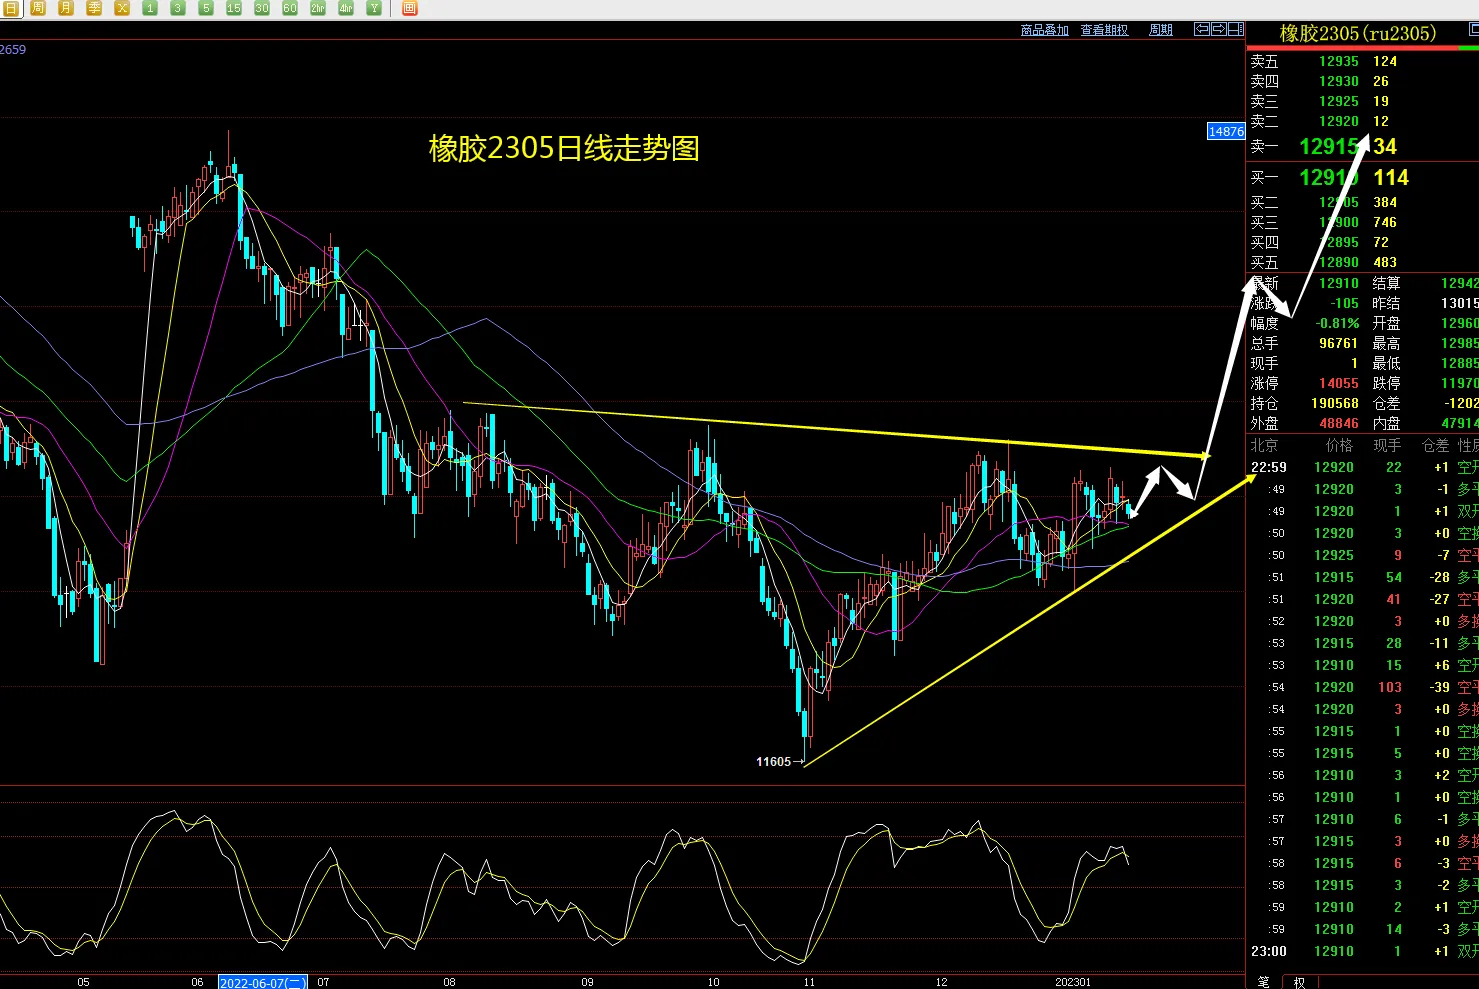Switch to the 权 tab
Viewport: 1479px width, 989px height.
click(1299, 982)
